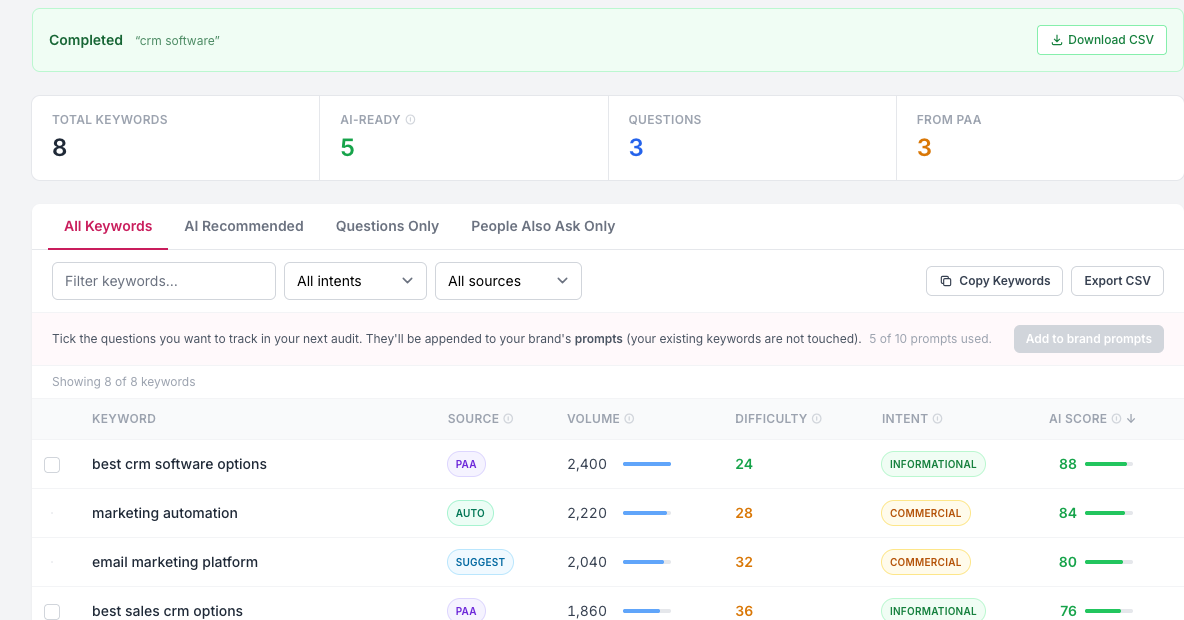
Task: Click the Questions count card
Action: [752, 138]
